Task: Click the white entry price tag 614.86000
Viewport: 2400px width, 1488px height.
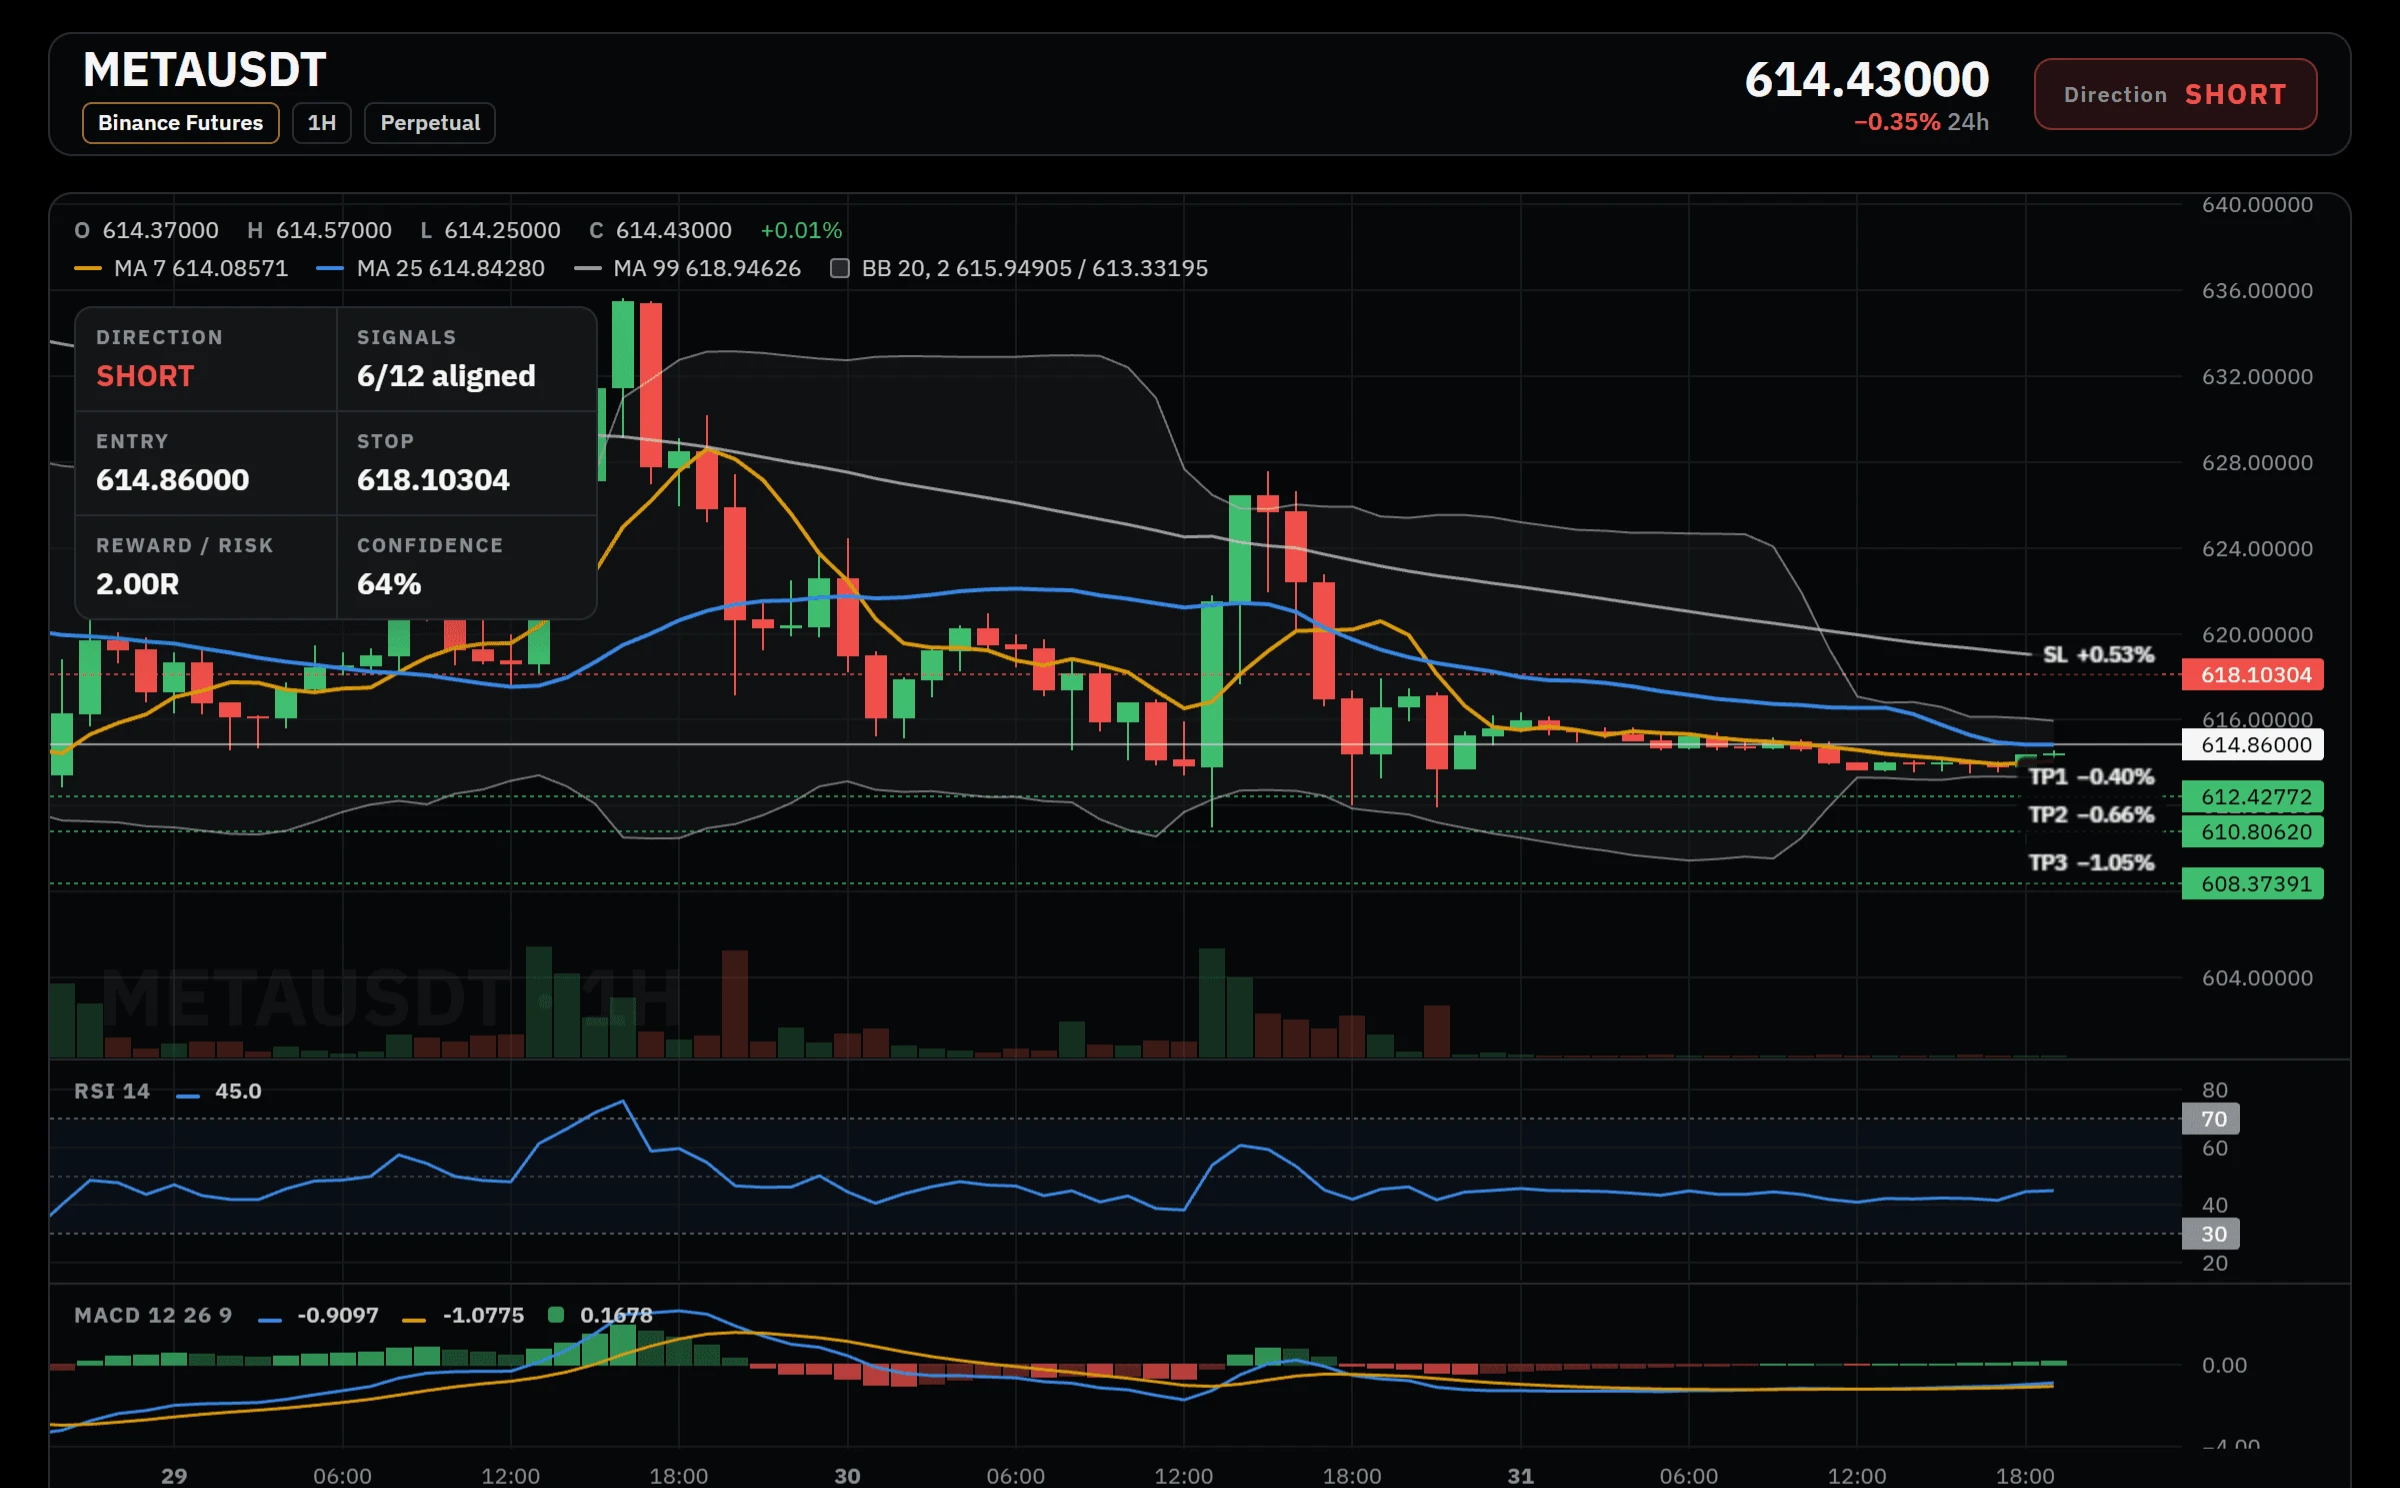Action: (x=2252, y=745)
